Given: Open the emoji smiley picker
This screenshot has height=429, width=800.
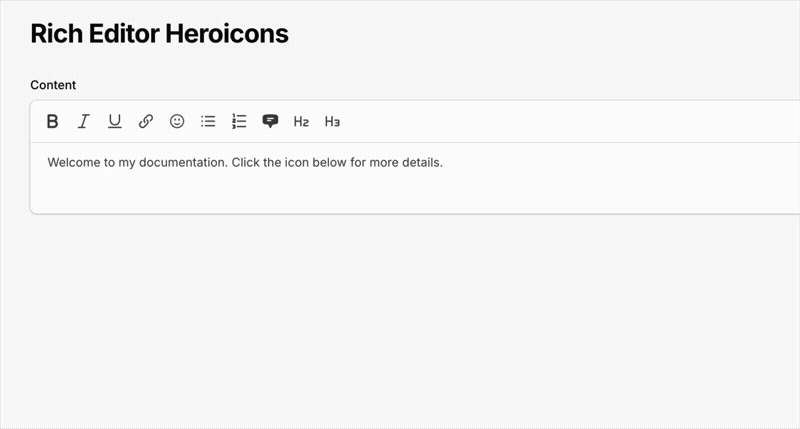Looking at the screenshot, I should coord(177,122).
